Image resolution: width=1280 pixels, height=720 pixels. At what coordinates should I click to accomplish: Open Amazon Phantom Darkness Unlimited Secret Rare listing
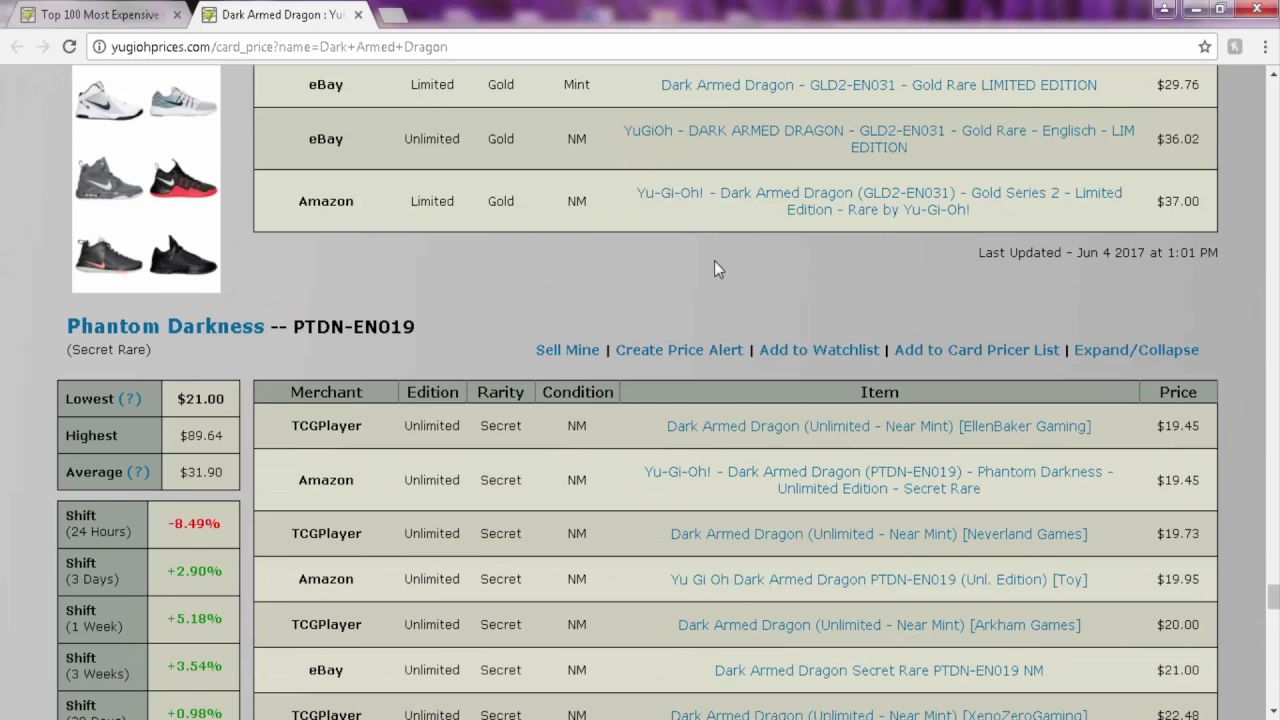click(879, 480)
